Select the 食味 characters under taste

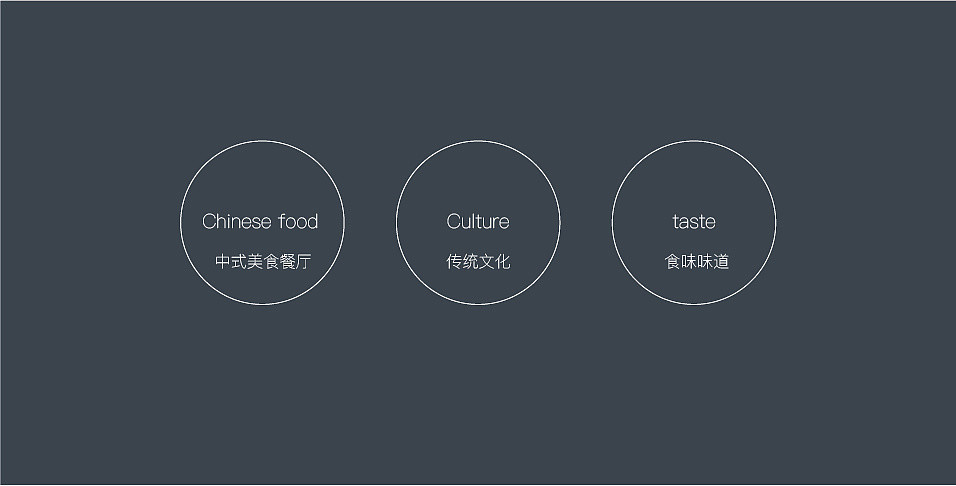pyautogui.click(x=680, y=262)
